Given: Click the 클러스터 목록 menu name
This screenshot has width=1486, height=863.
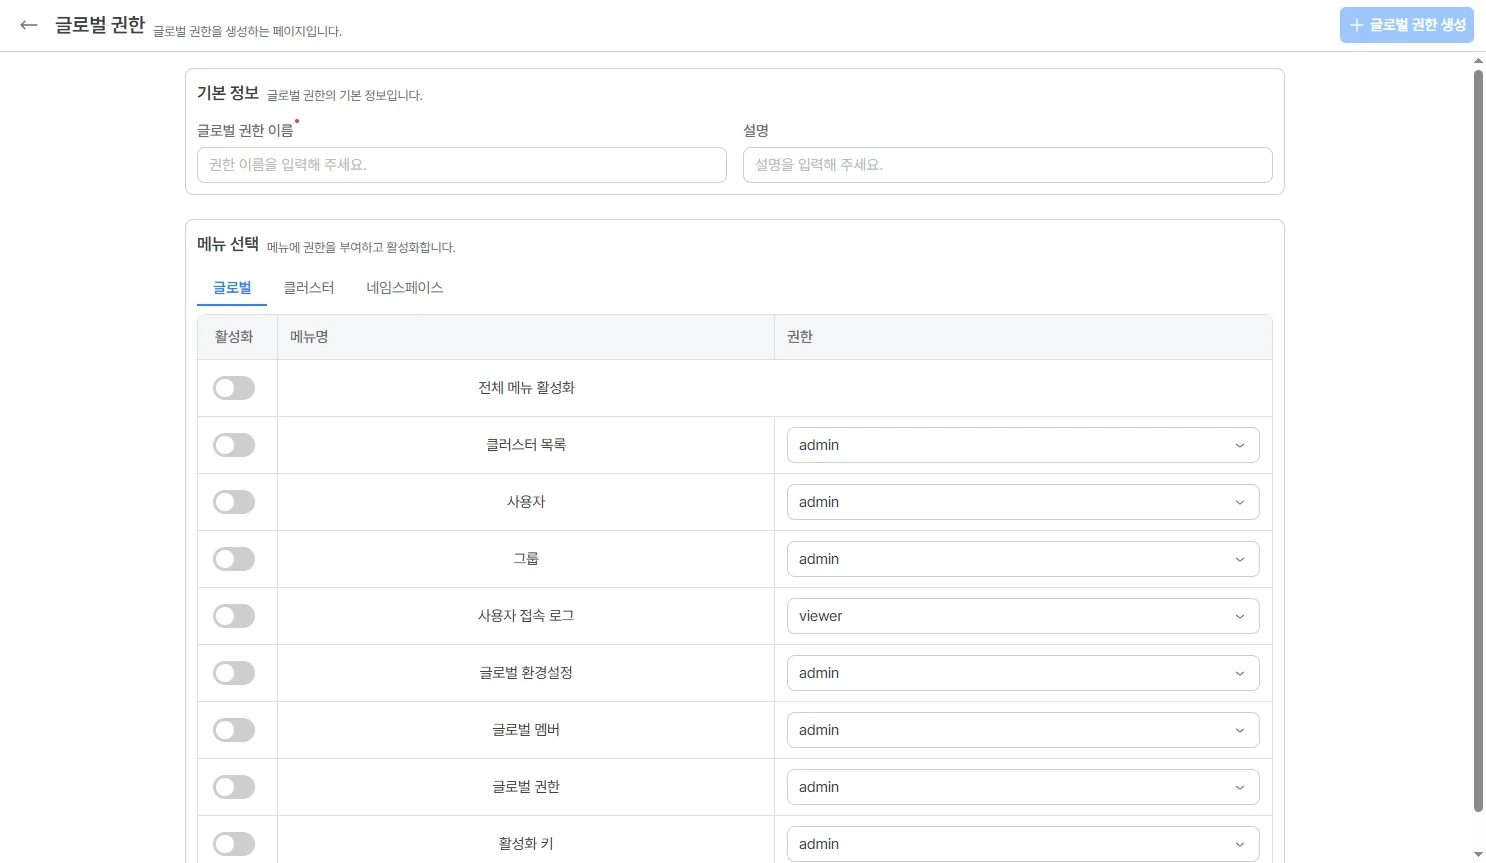Looking at the screenshot, I should [526, 445].
